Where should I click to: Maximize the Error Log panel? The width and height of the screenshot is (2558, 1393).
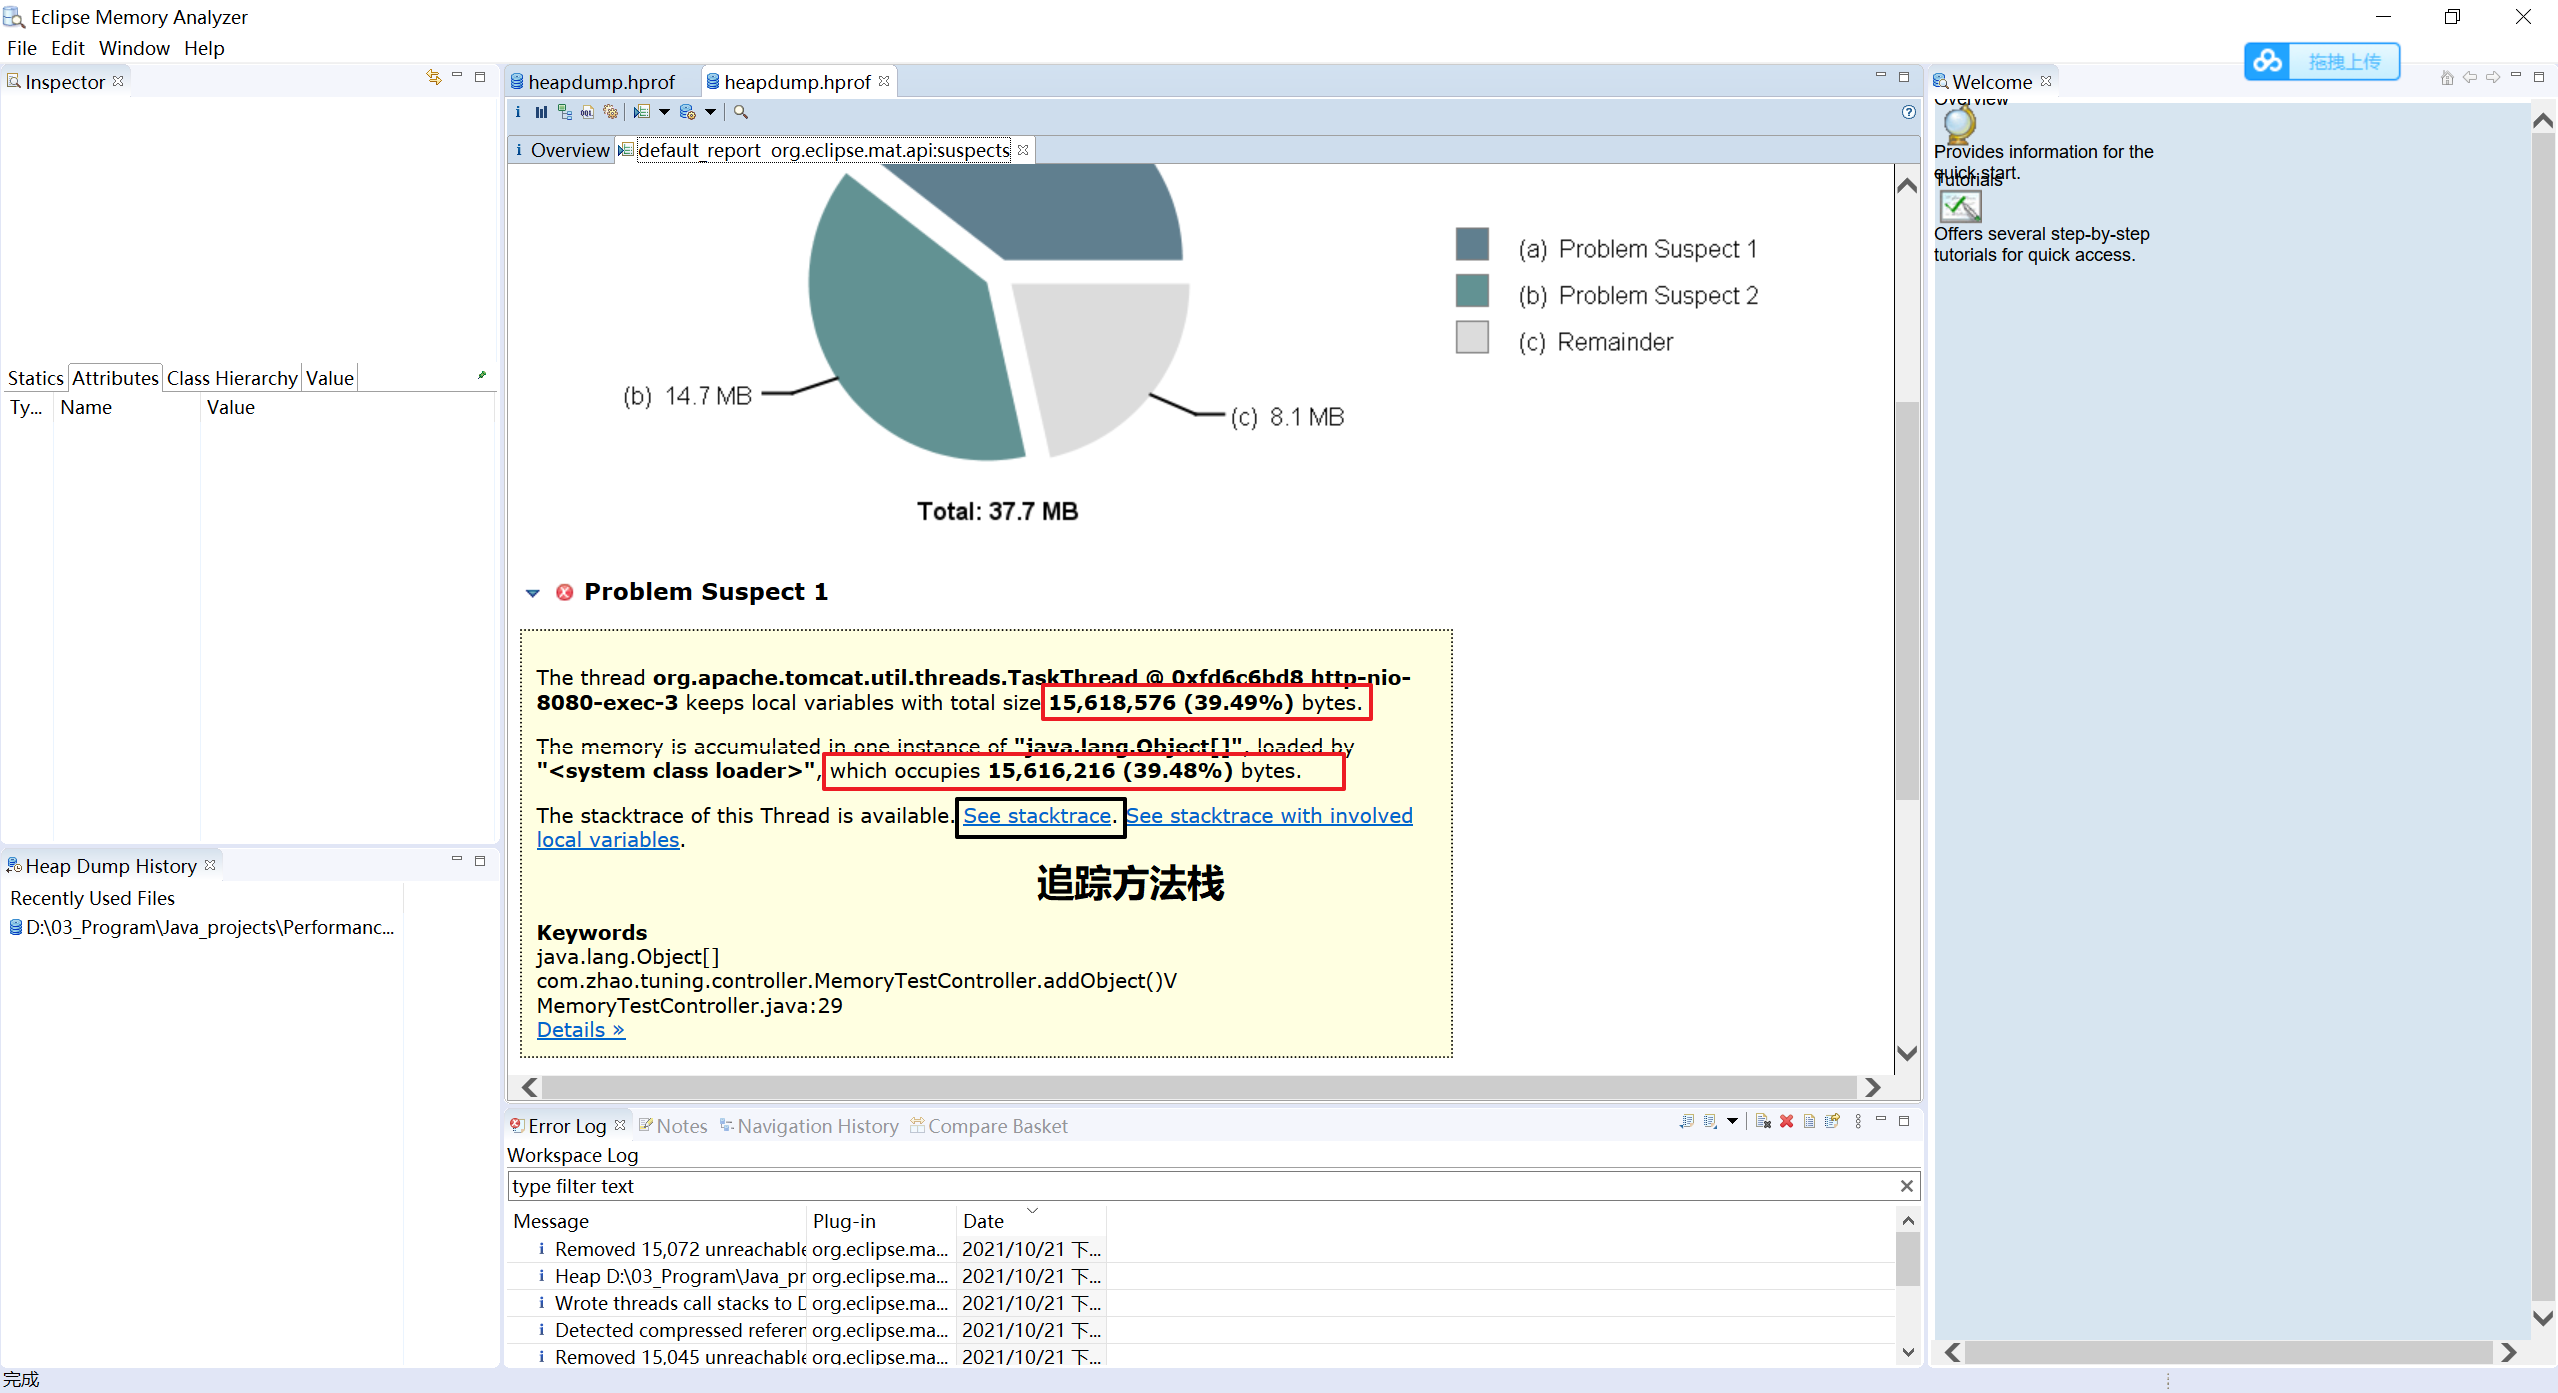(1904, 1120)
